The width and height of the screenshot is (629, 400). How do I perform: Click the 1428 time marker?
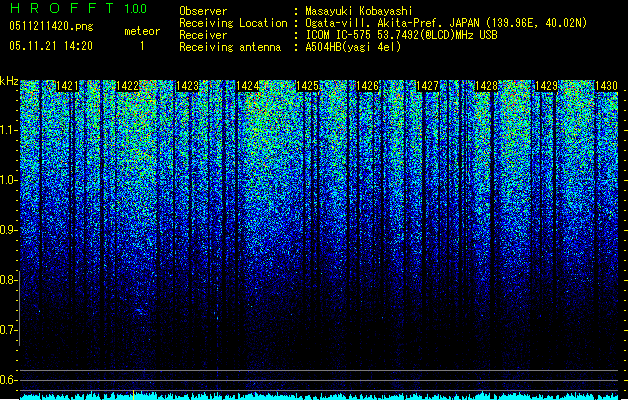tap(487, 86)
